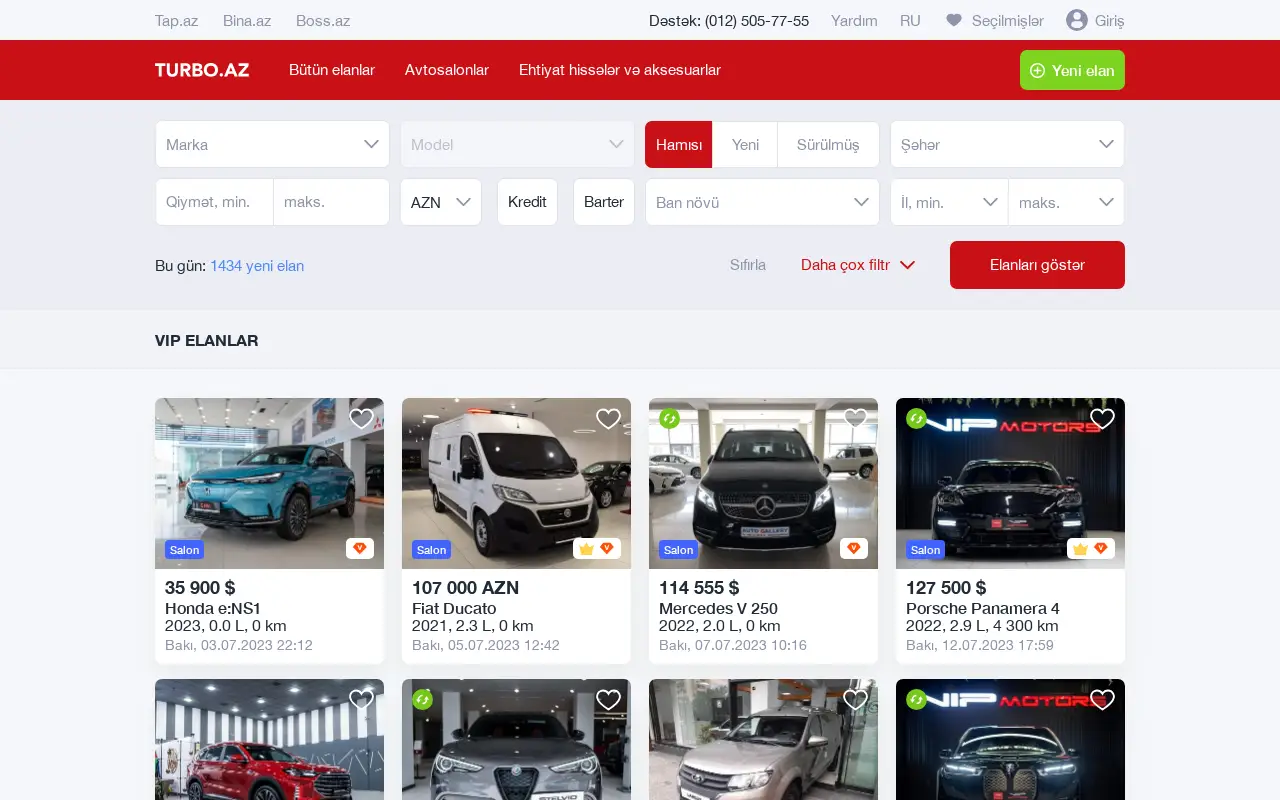Click the crown VIP badge on Fiat Ducato
The image size is (1280, 800).
point(586,549)
